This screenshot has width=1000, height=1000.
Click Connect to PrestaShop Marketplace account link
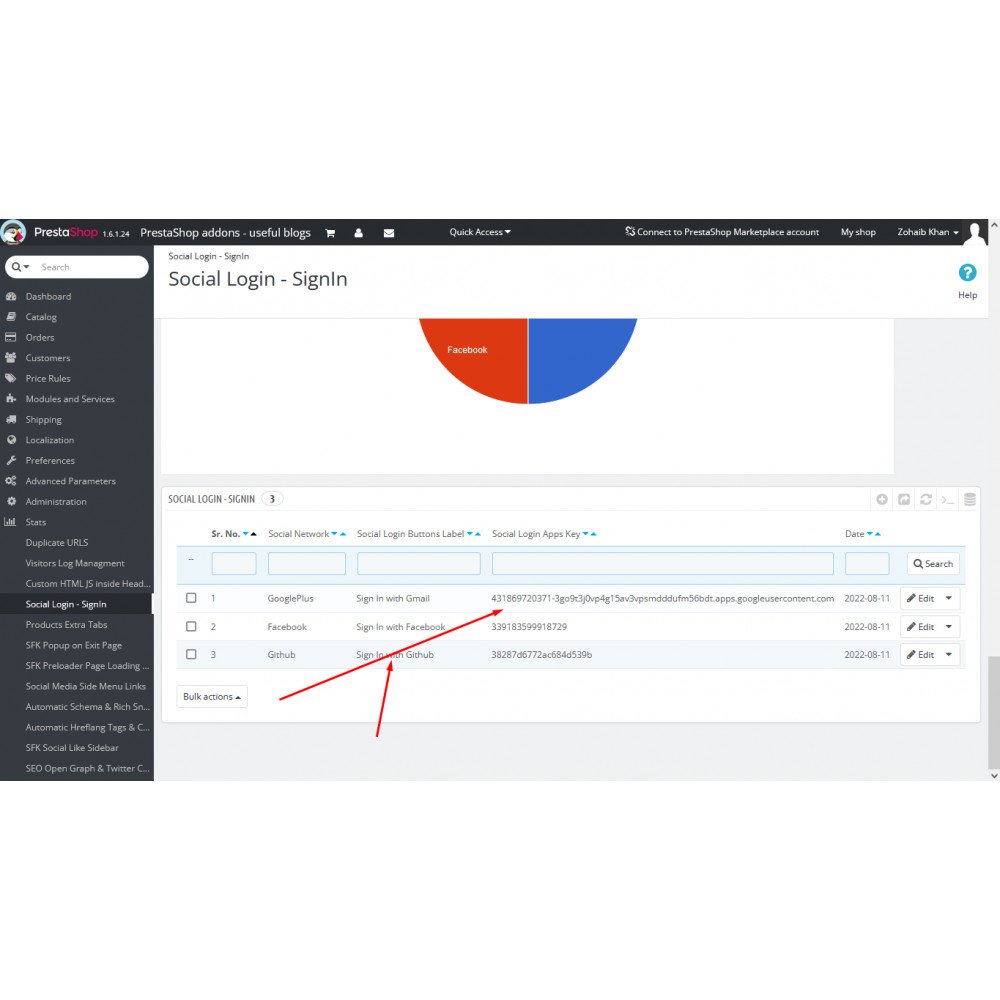[x=722, y=232]
